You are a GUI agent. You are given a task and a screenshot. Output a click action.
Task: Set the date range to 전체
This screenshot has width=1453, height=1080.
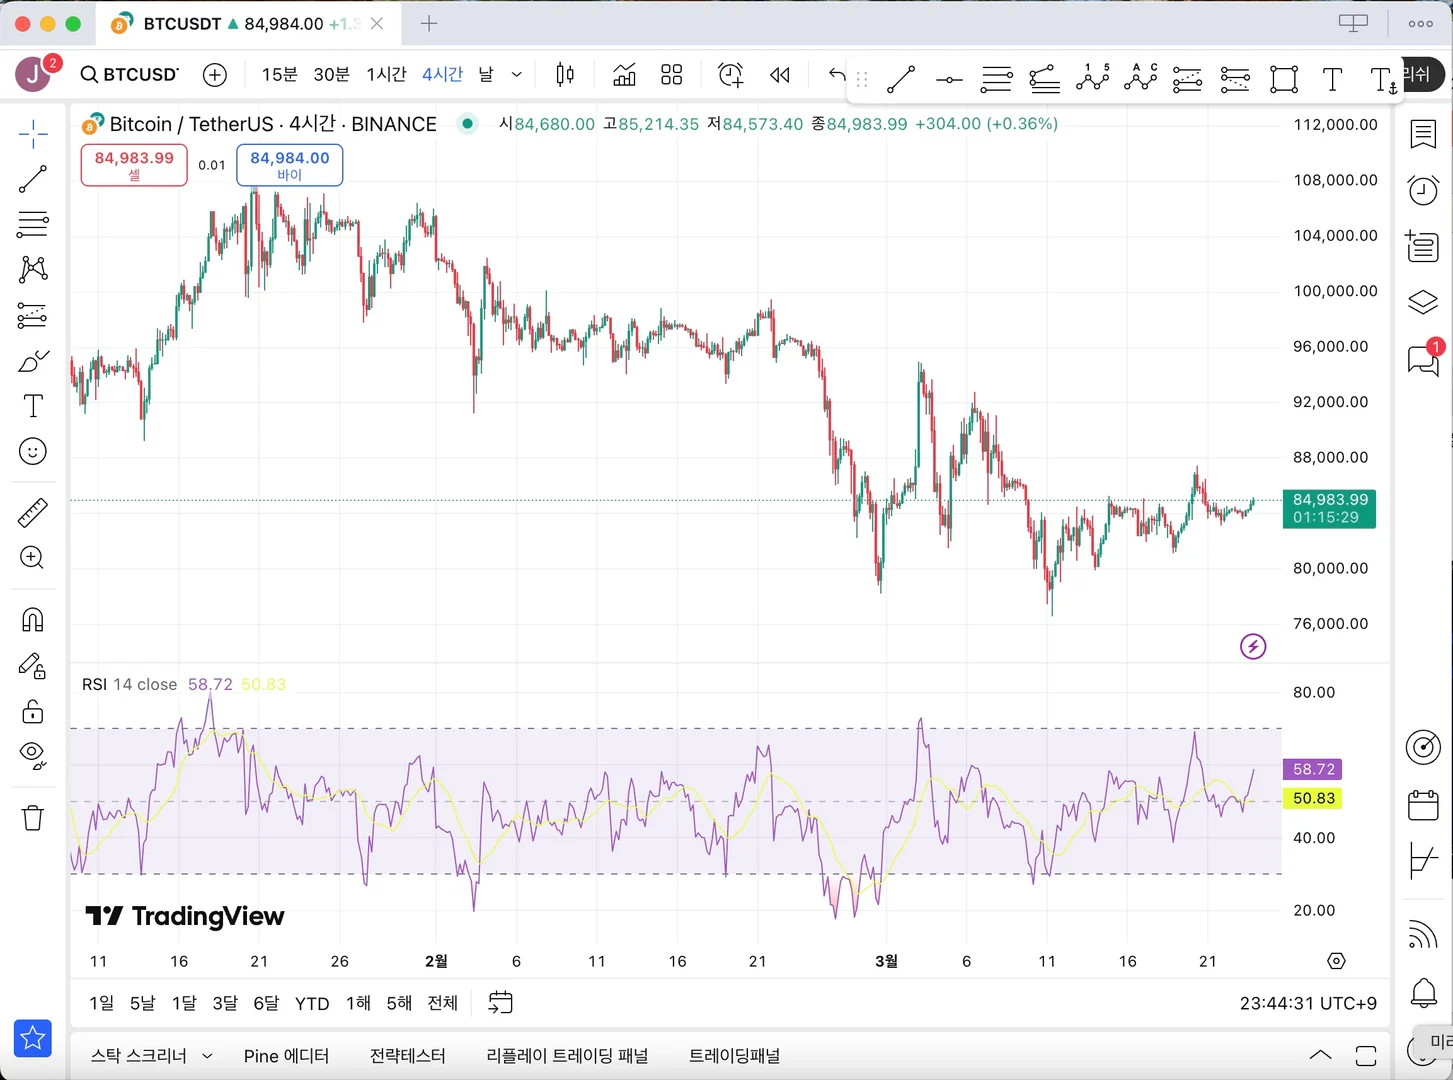(443, 1003)
